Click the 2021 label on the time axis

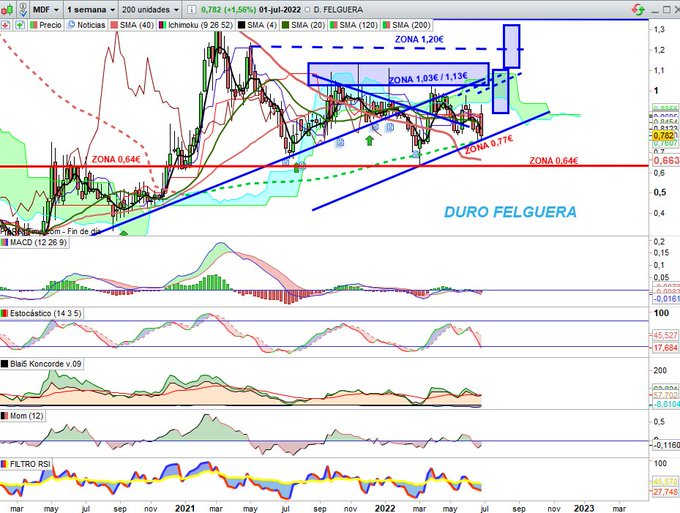coord(185,508)
